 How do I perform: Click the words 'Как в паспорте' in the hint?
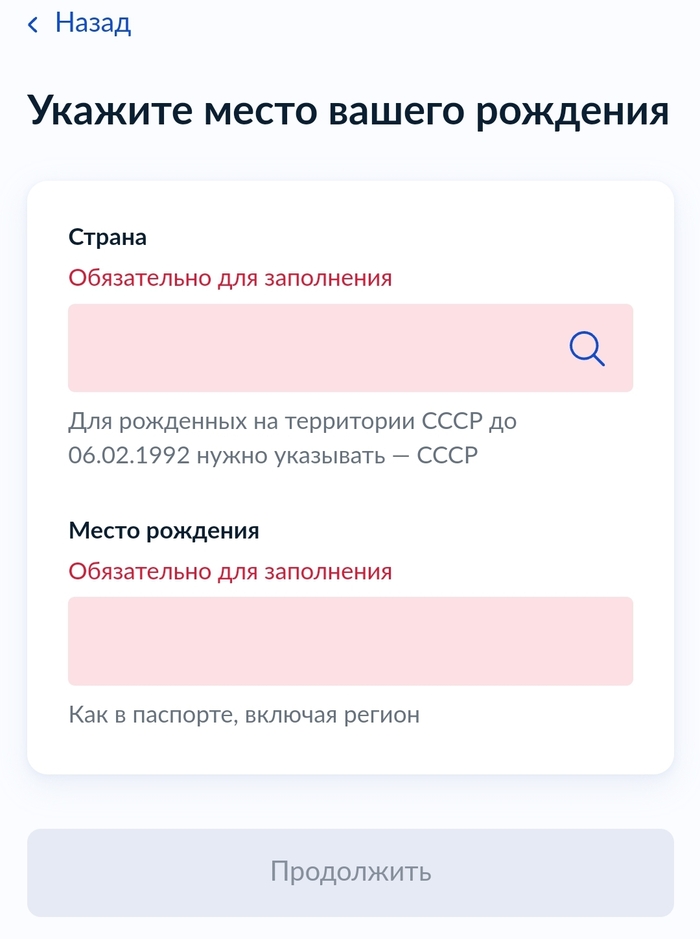[x=146, y=715]
